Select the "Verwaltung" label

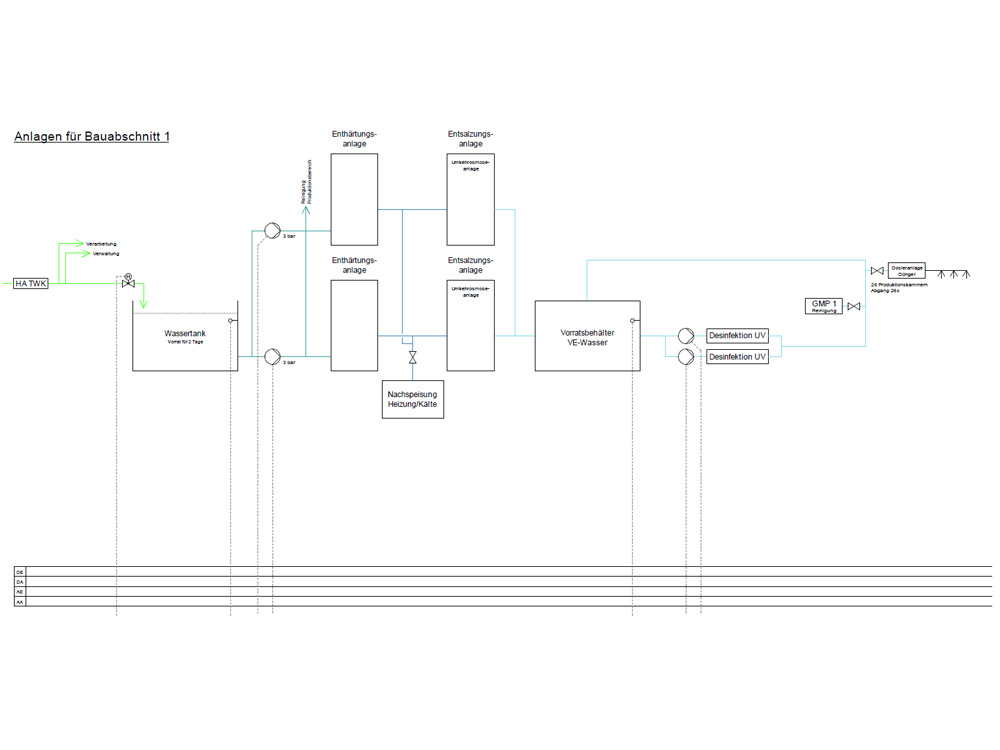(x=106, y=254)
